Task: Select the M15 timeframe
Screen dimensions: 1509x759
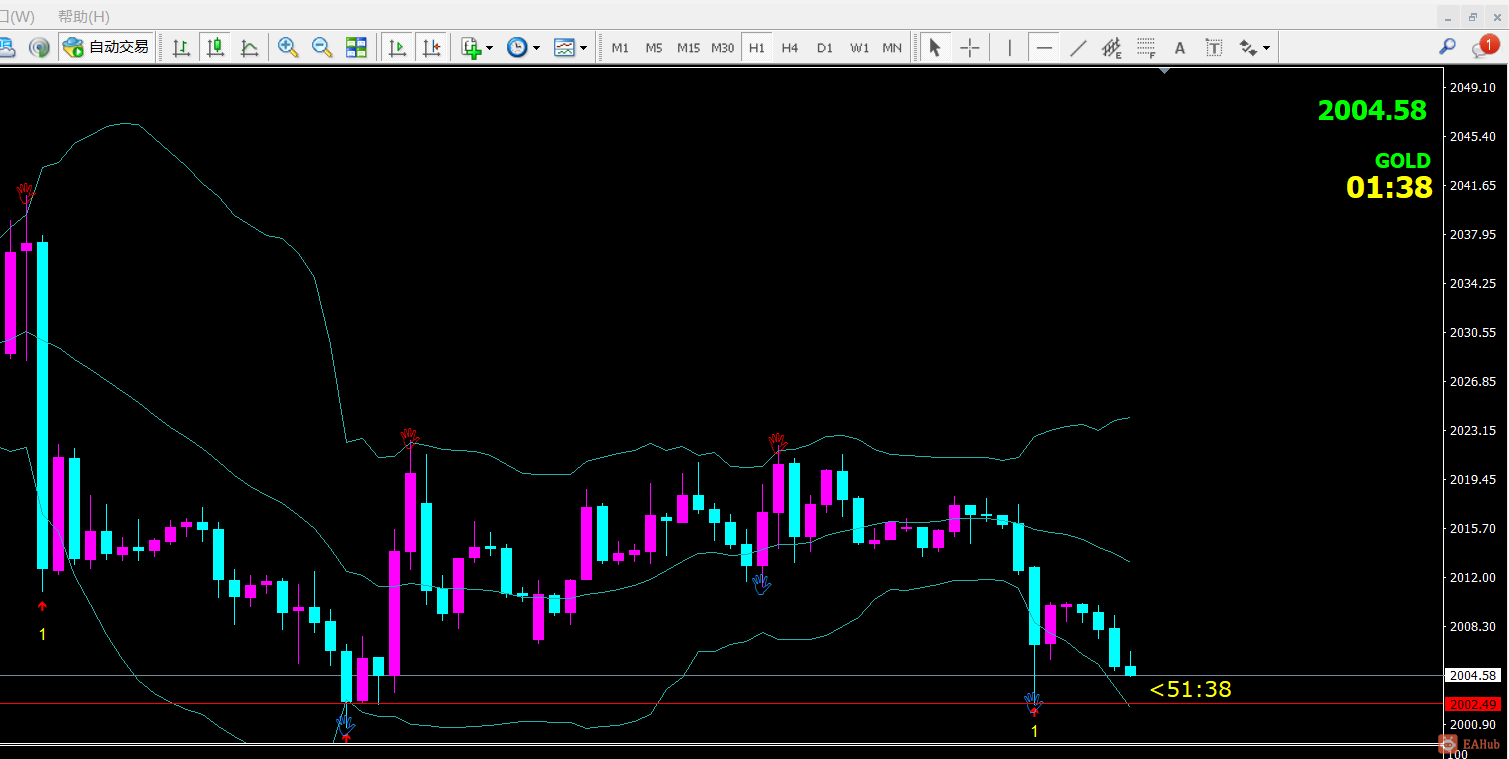Action: point(688,47)
